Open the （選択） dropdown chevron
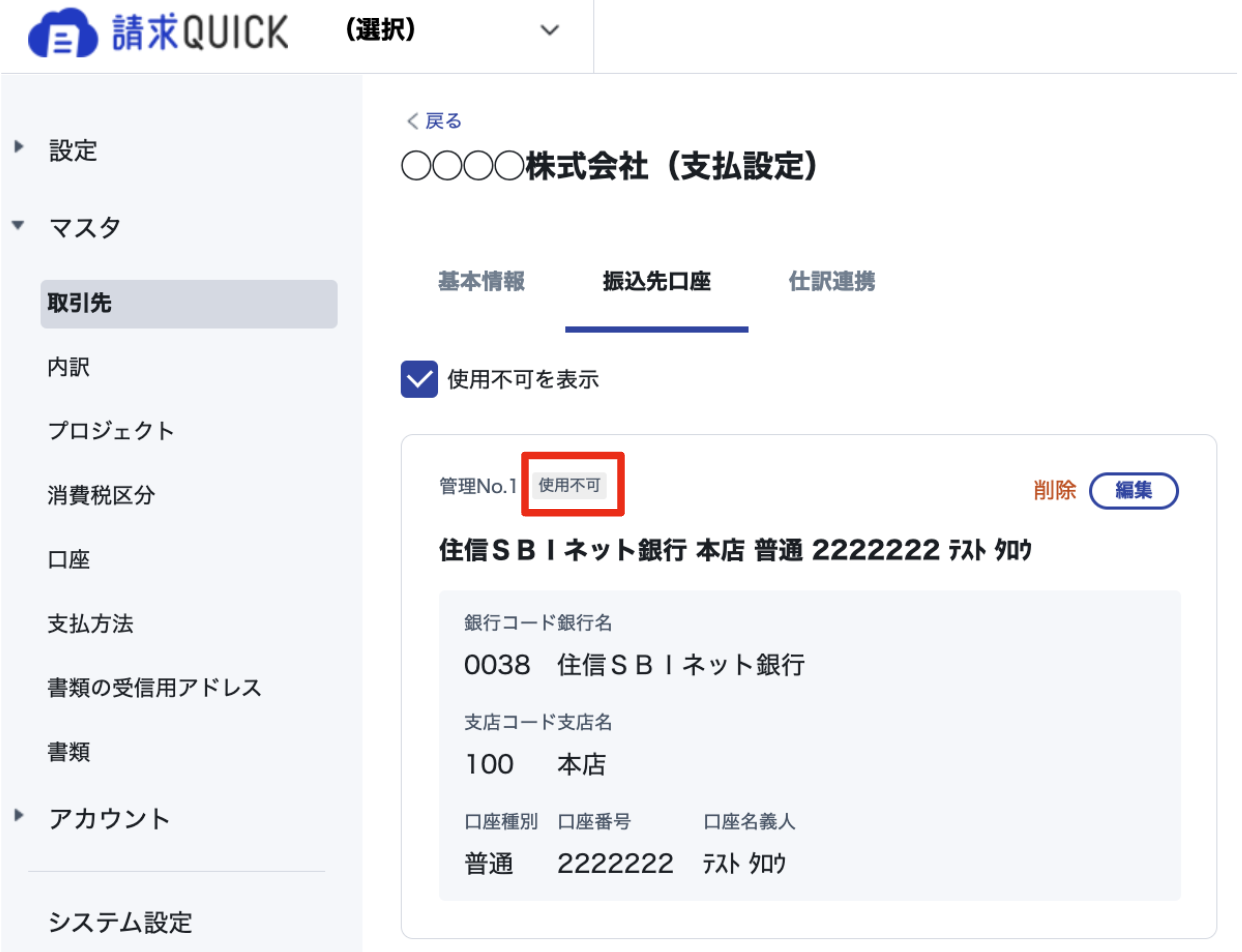 [x=550, y=31]
